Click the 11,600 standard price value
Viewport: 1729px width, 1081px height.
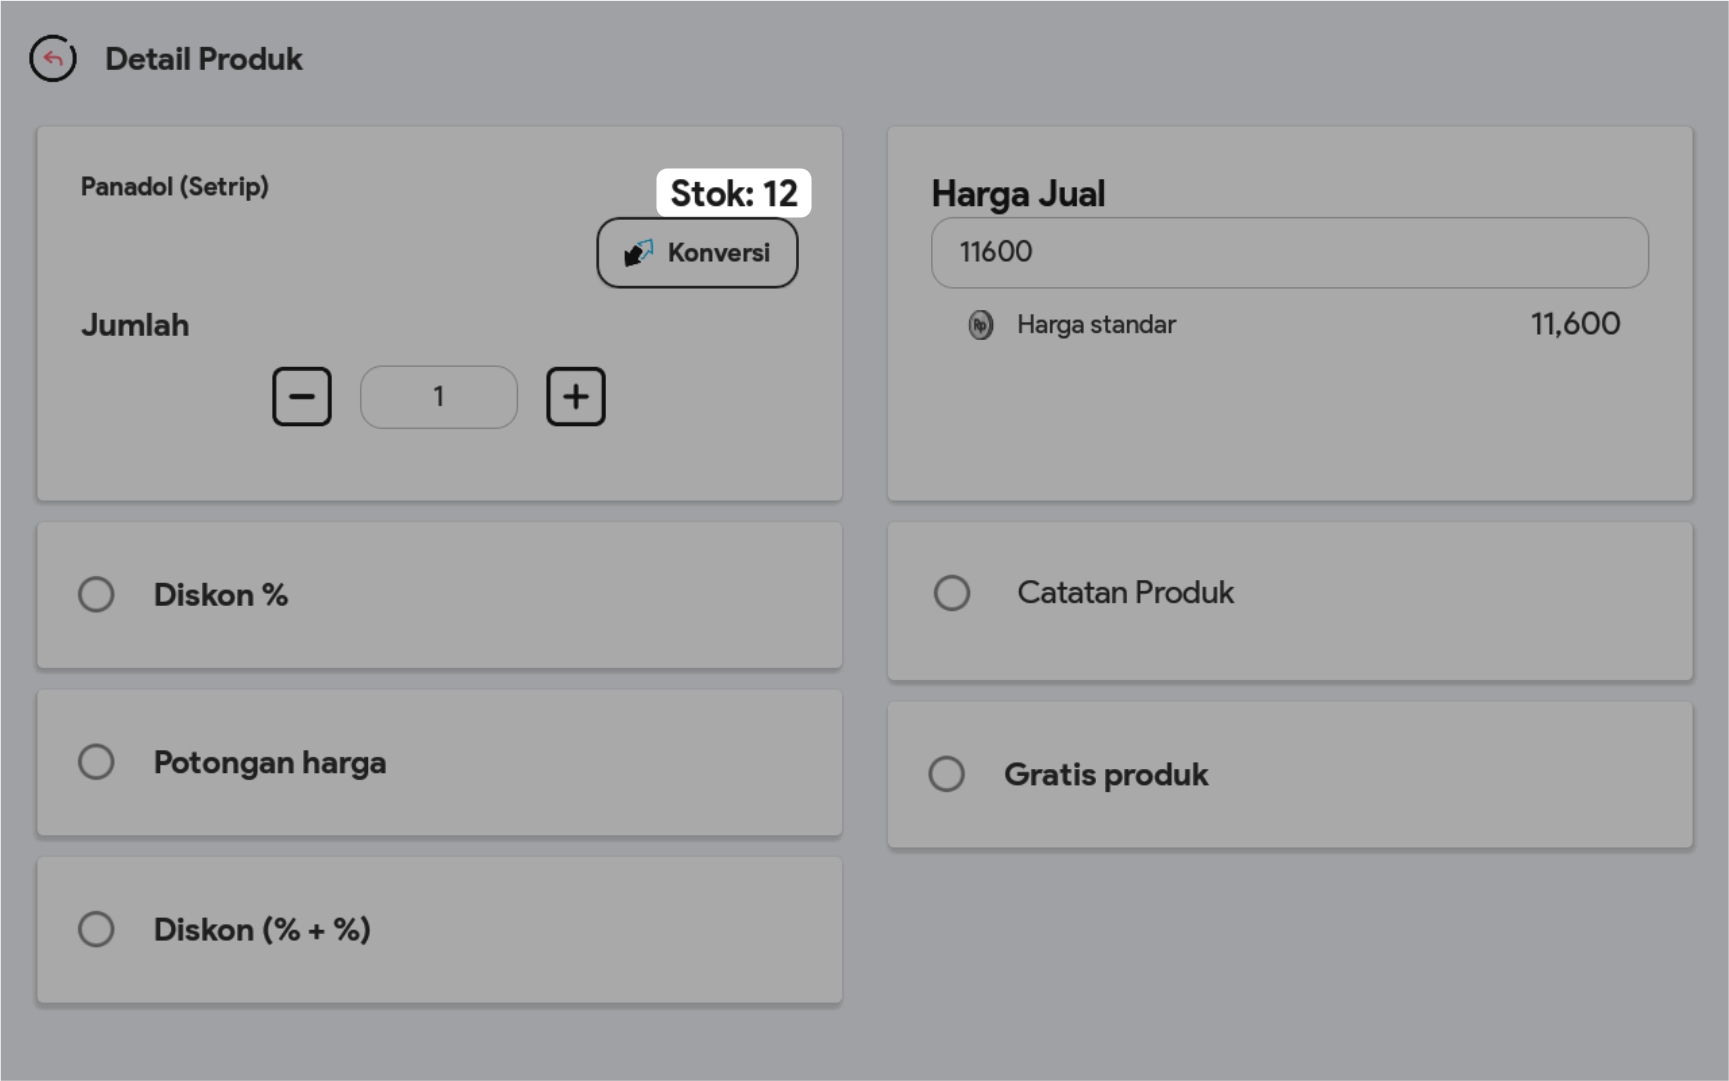[x=1575, y=324]
